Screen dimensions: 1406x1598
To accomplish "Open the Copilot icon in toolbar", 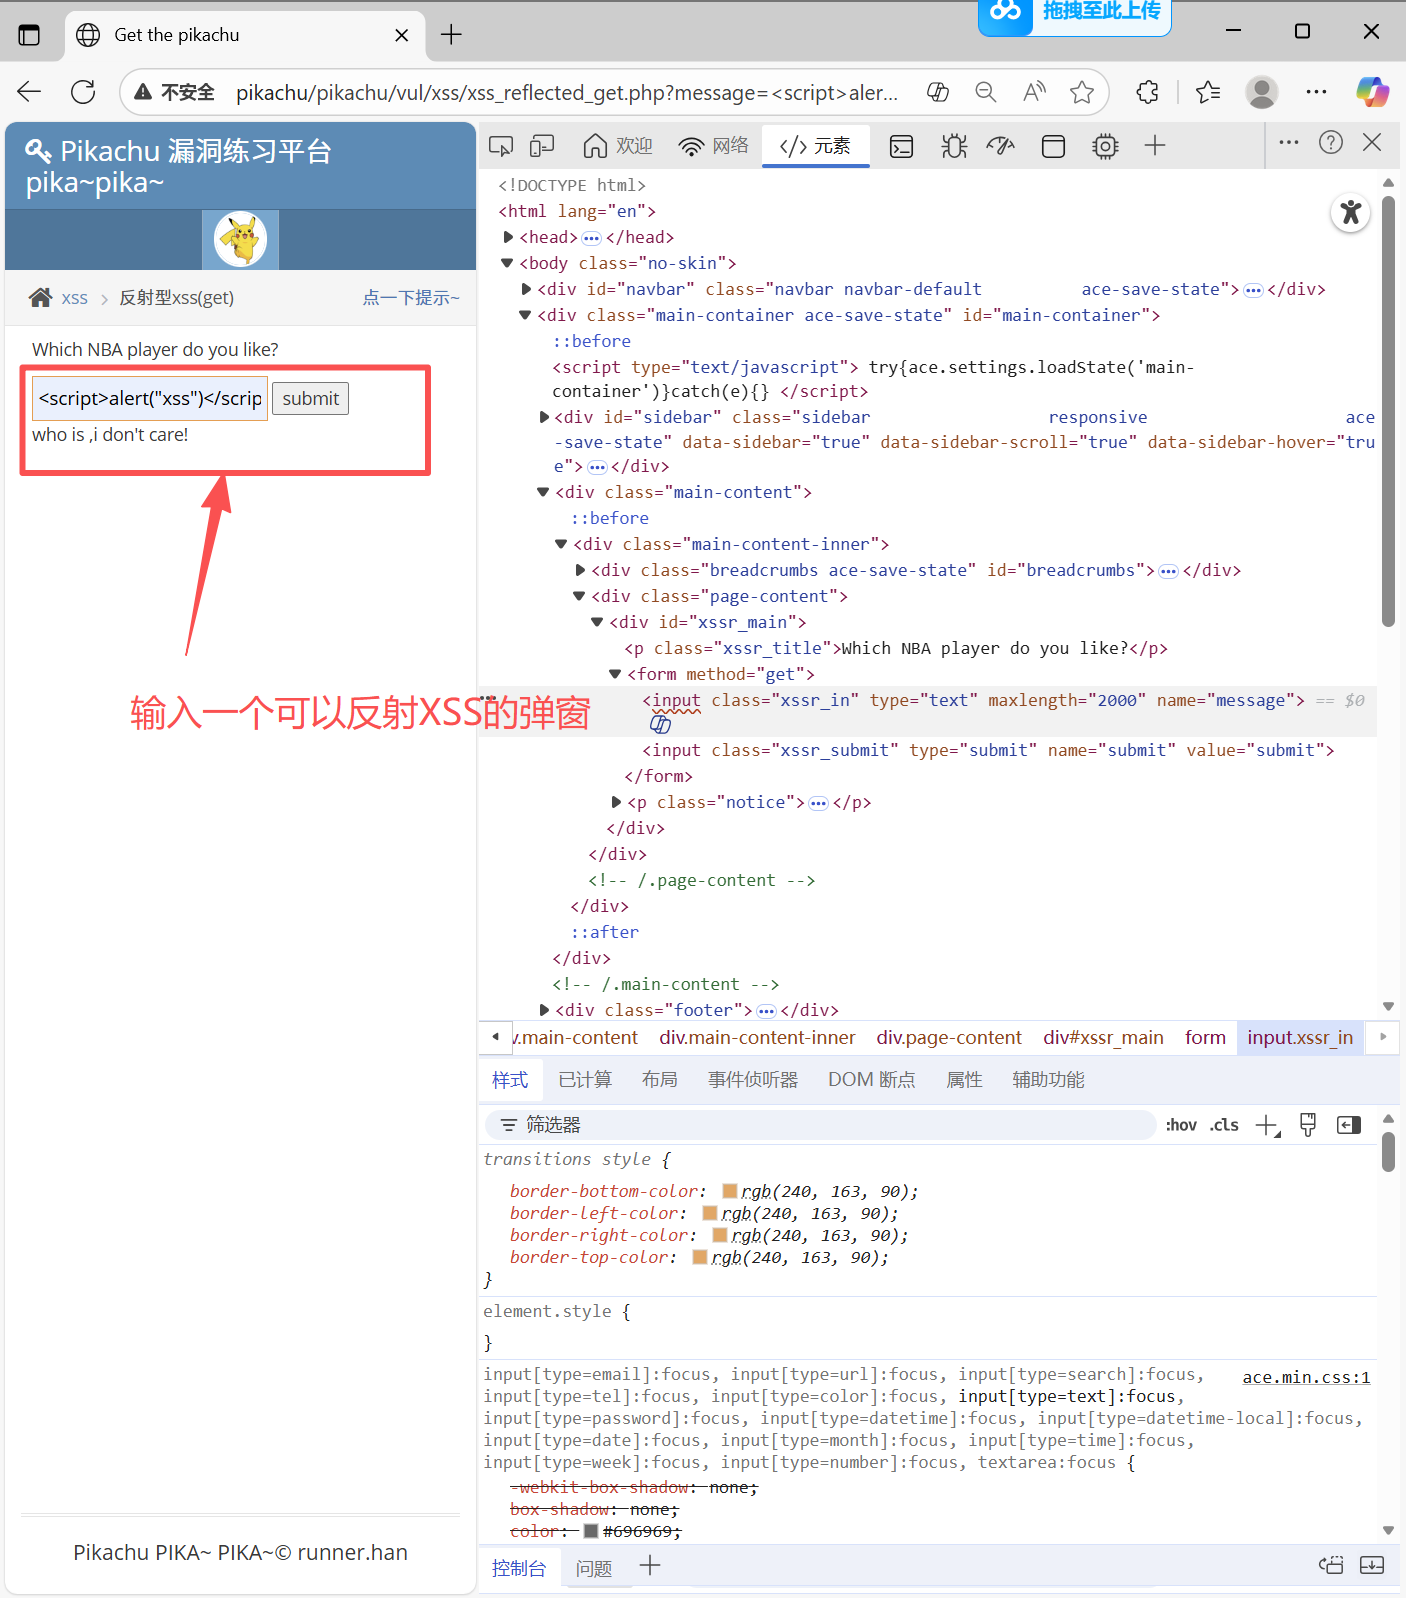I will [1372, 92].
